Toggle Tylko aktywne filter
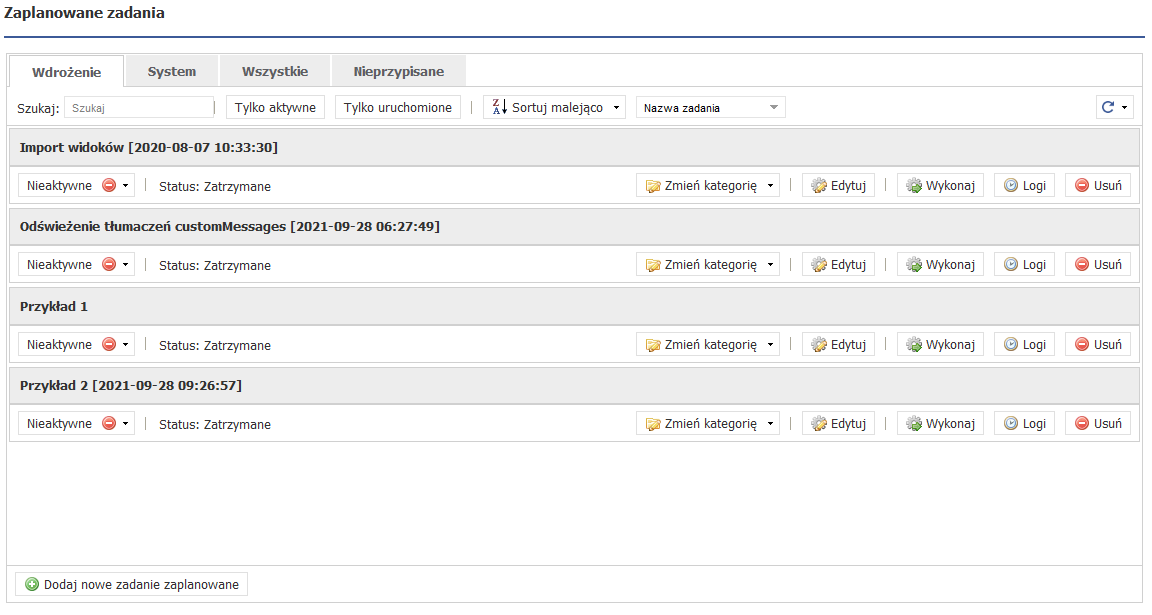1152x615 pixels. pyautogui.click(x=275, y=107)
